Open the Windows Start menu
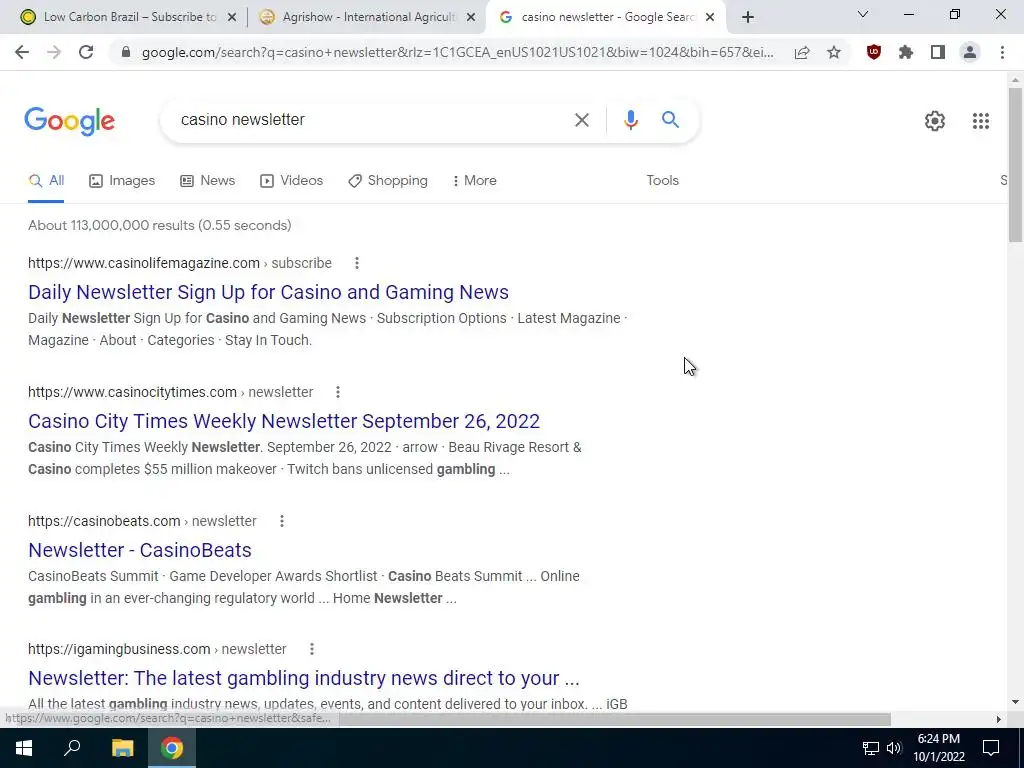Image resolution: width=1024 pixels, height=768 pixels. pyautogui.click(x=24, y=748)
